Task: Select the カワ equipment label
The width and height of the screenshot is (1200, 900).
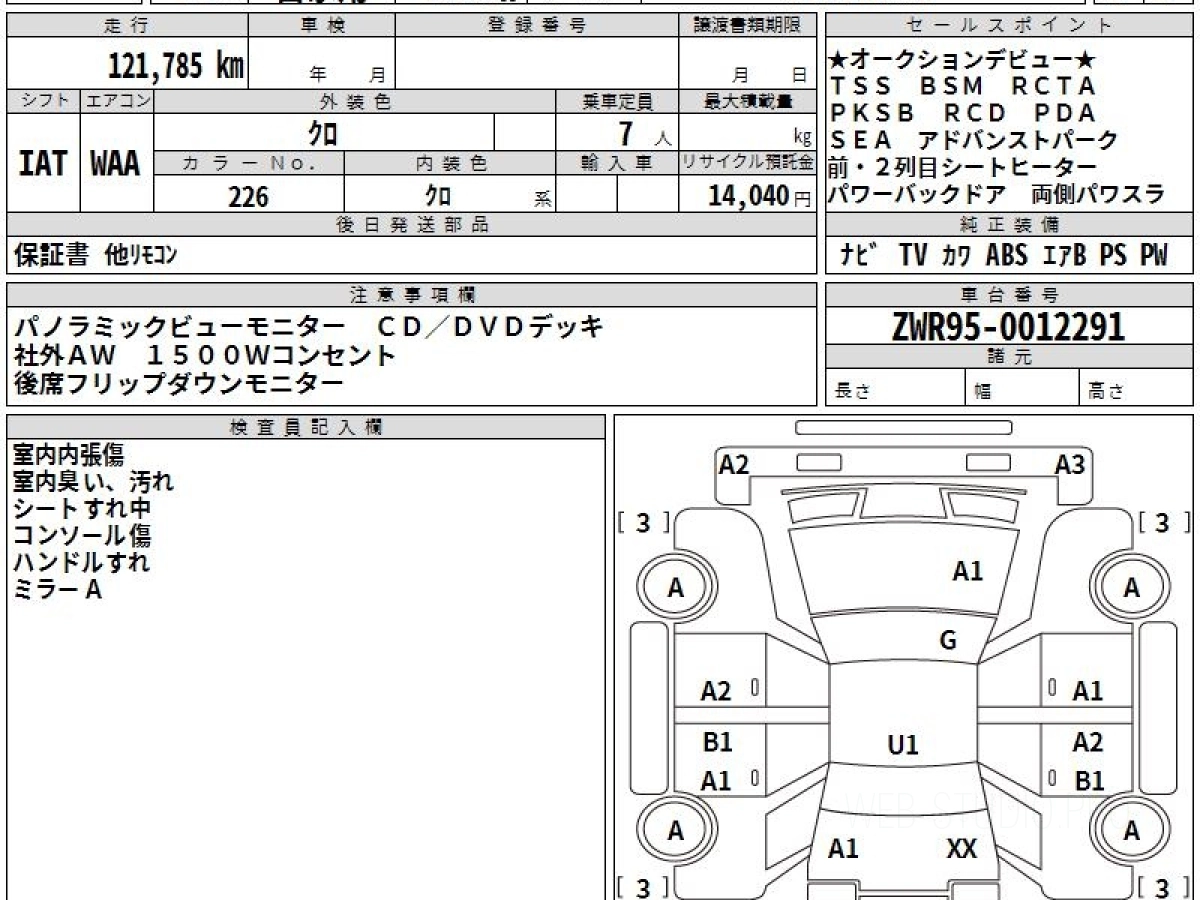Action: point(956,255)
